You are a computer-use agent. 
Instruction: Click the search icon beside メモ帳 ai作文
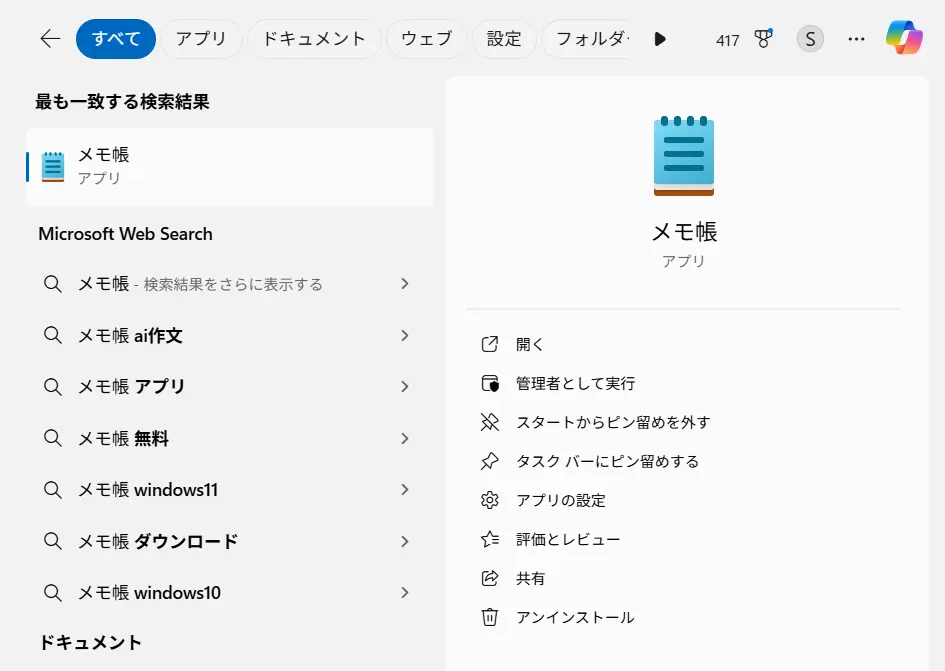pos(53,335)
